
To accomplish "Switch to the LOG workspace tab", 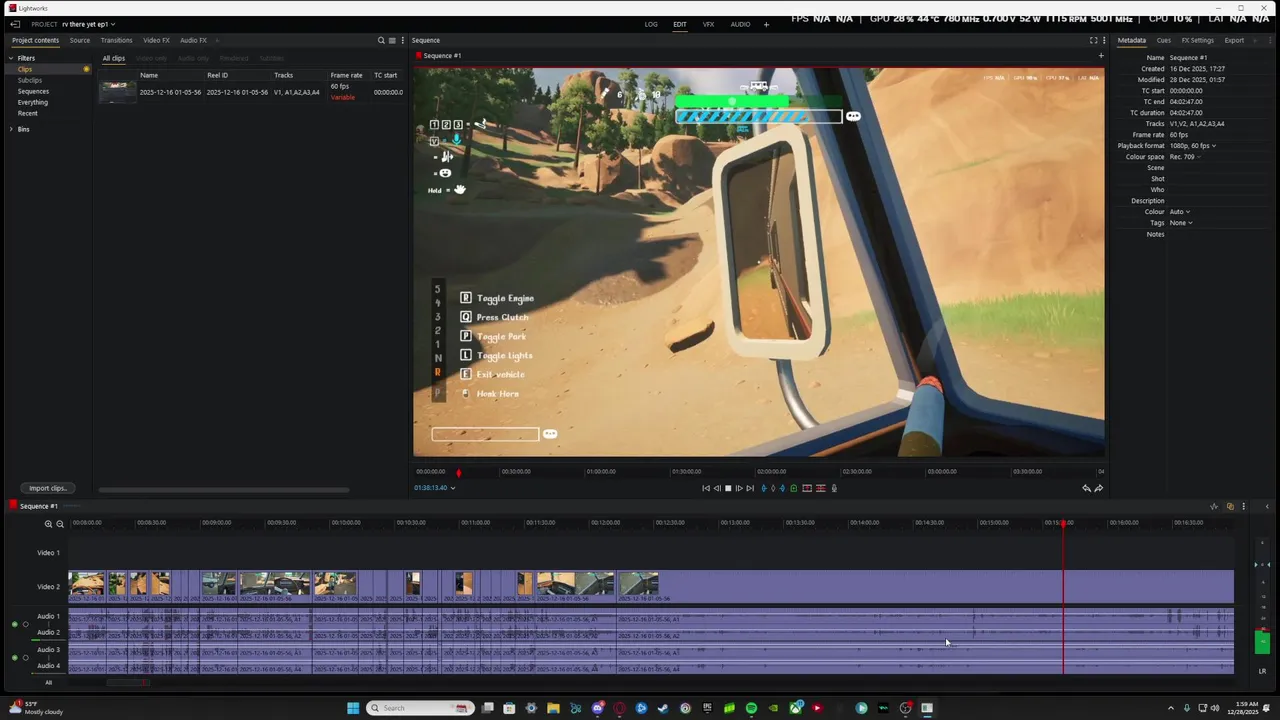I will (651, 24).
